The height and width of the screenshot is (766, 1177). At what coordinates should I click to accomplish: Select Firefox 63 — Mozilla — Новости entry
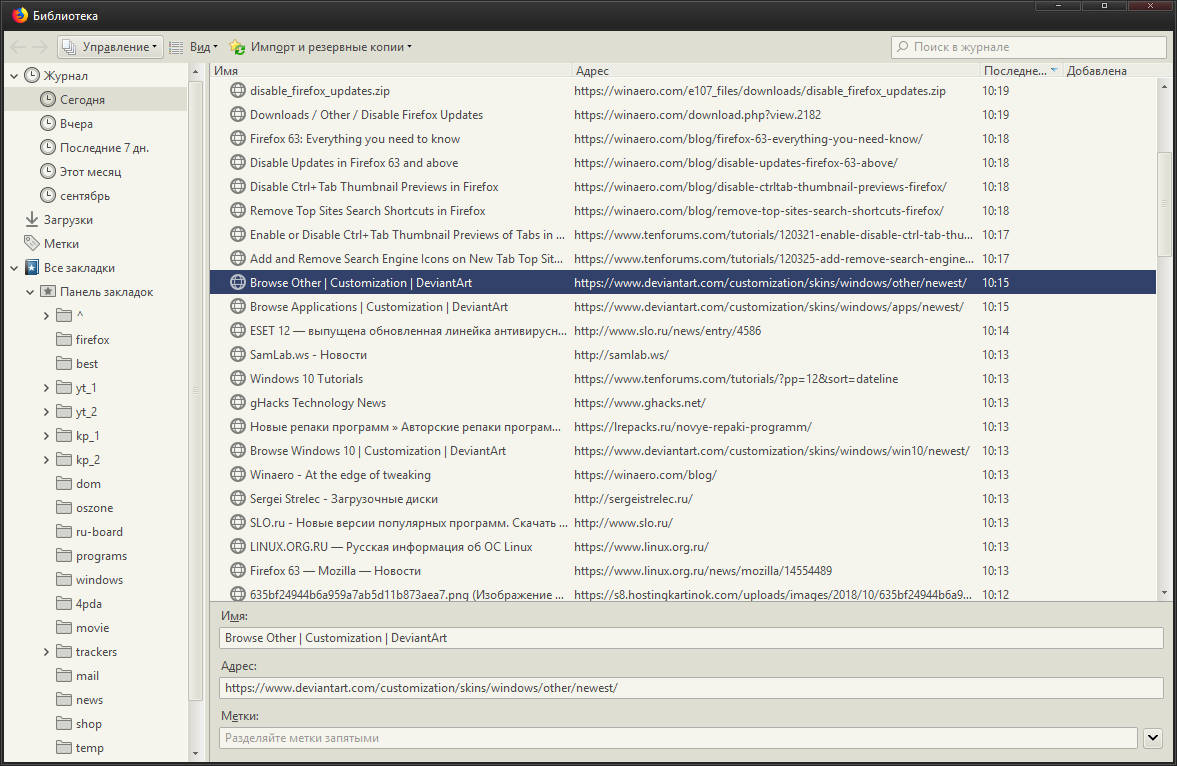683,571
